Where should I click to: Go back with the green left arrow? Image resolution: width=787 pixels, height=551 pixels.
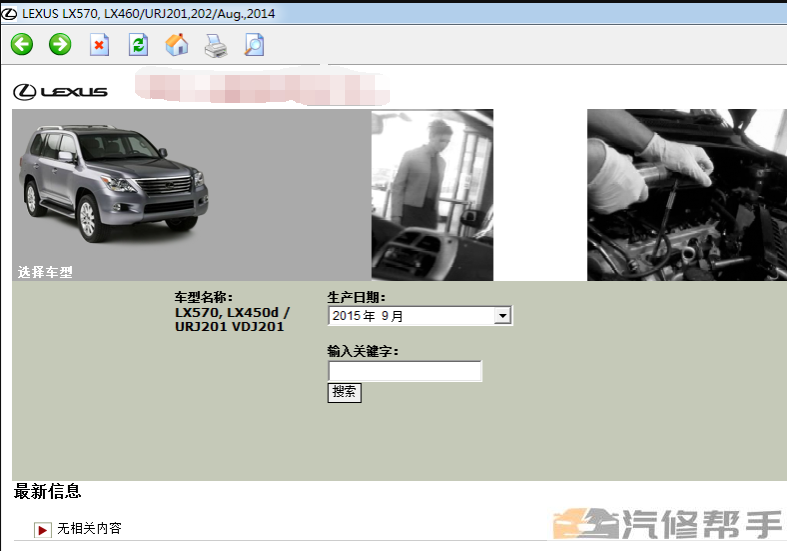22,44
